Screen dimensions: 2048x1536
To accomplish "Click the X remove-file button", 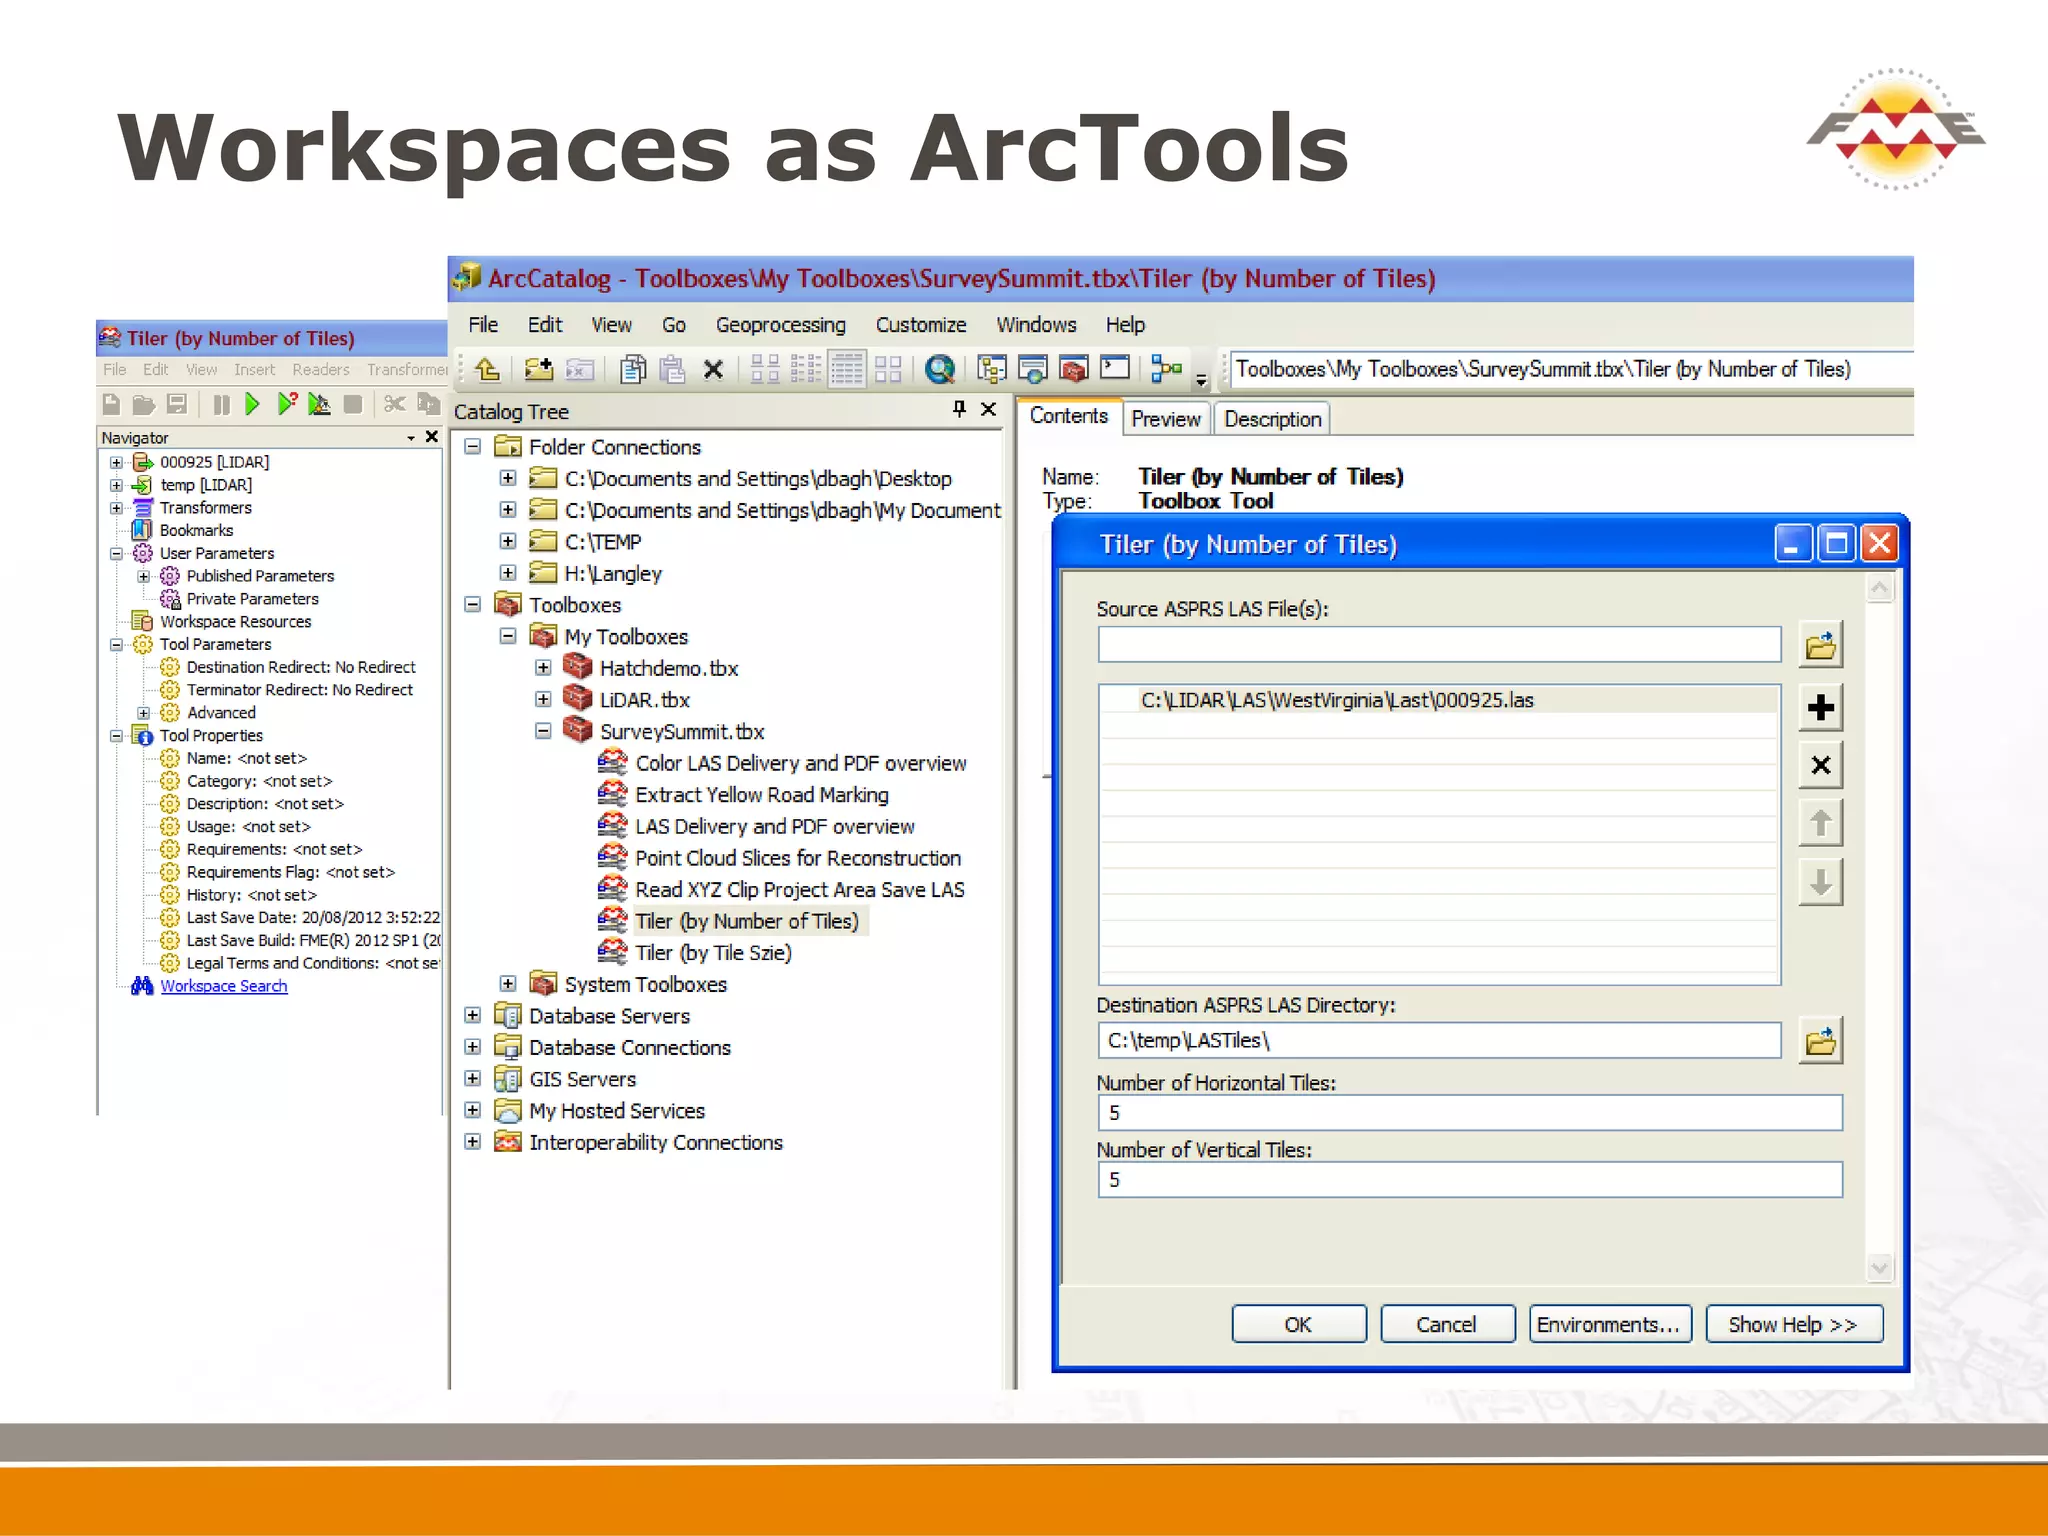I will pyautogui.click(x=1820, y=765).
